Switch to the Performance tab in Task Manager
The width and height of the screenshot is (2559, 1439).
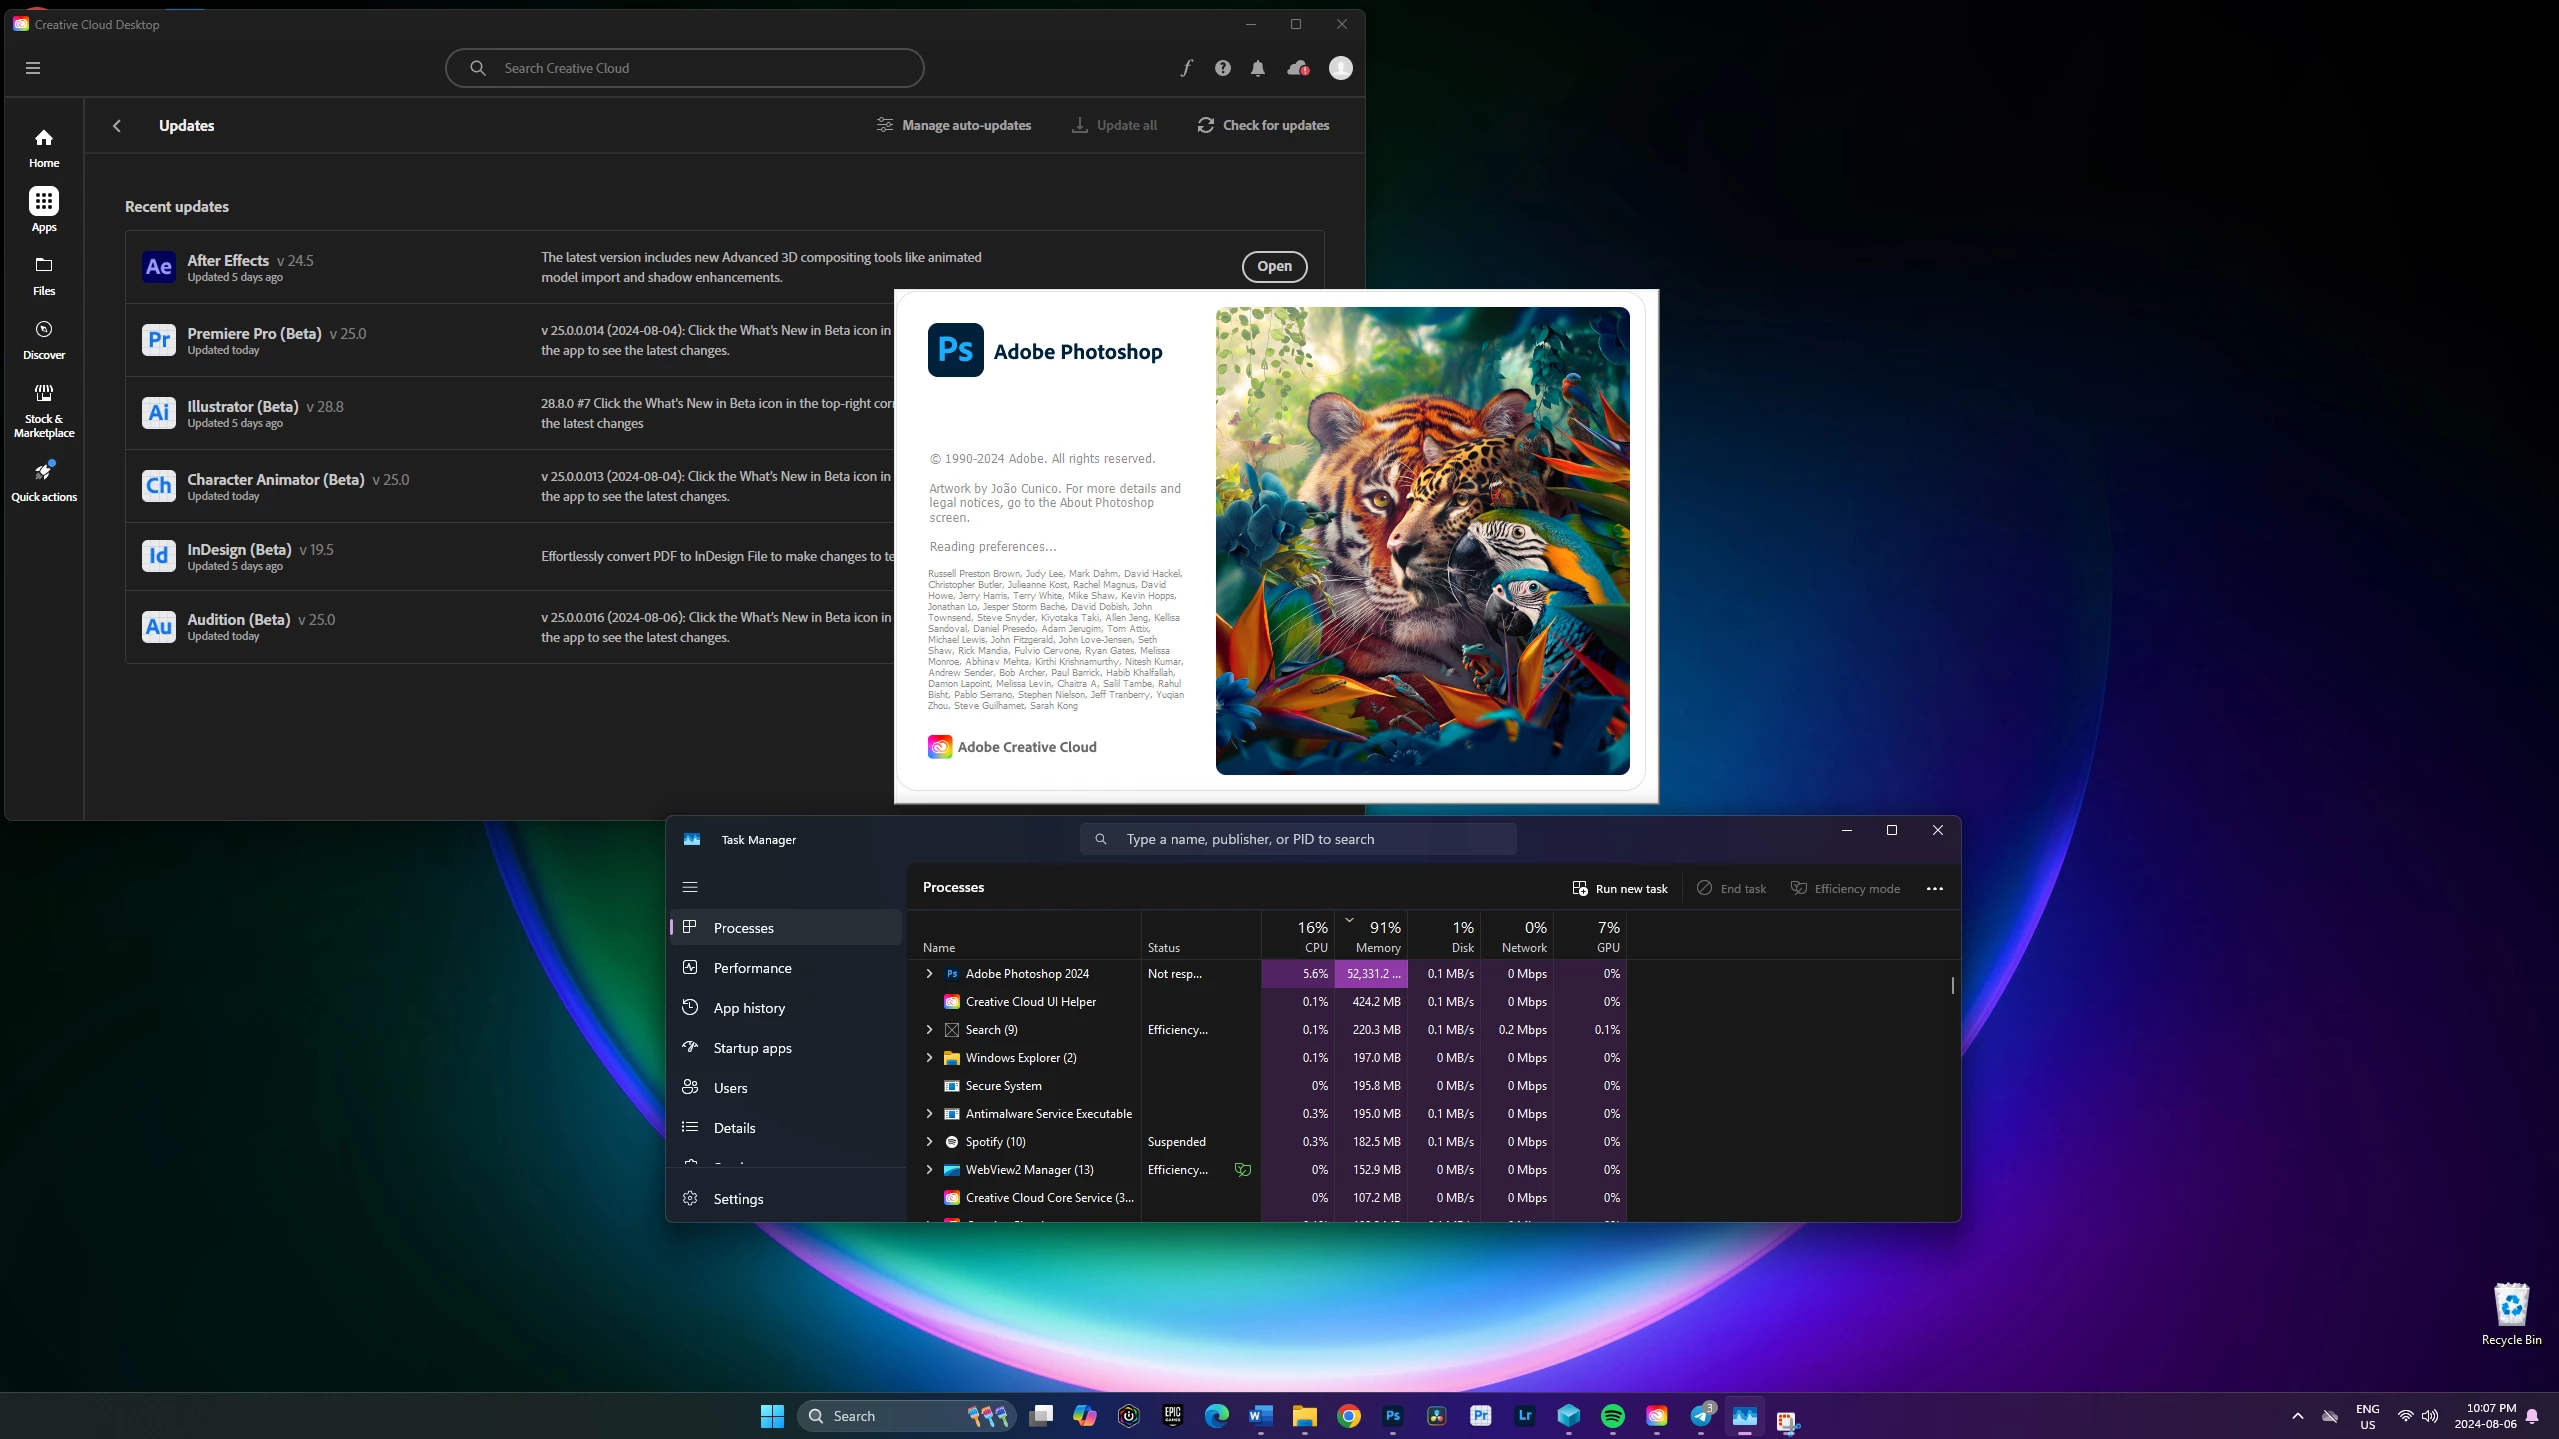click(x=752, y=968)
